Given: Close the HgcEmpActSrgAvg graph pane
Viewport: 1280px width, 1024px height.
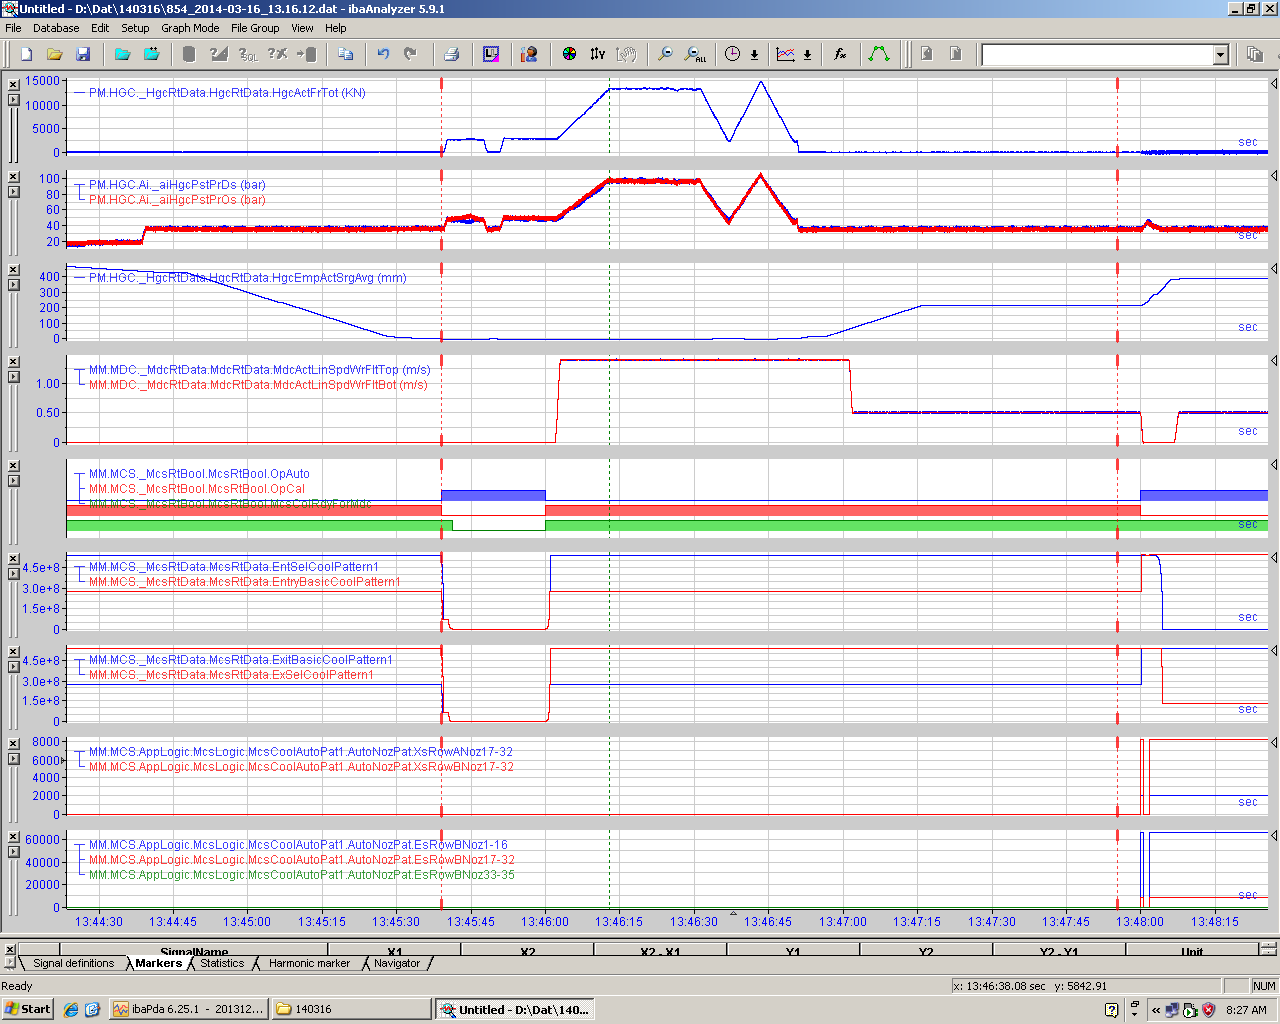Looking at the screenshot, I should click(13, 270).
